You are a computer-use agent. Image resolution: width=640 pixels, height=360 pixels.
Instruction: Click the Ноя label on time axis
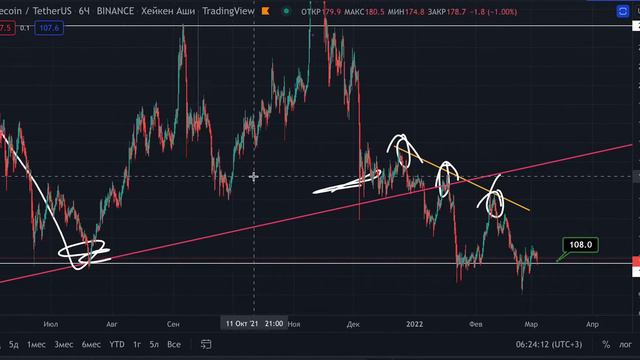[294, 324]
